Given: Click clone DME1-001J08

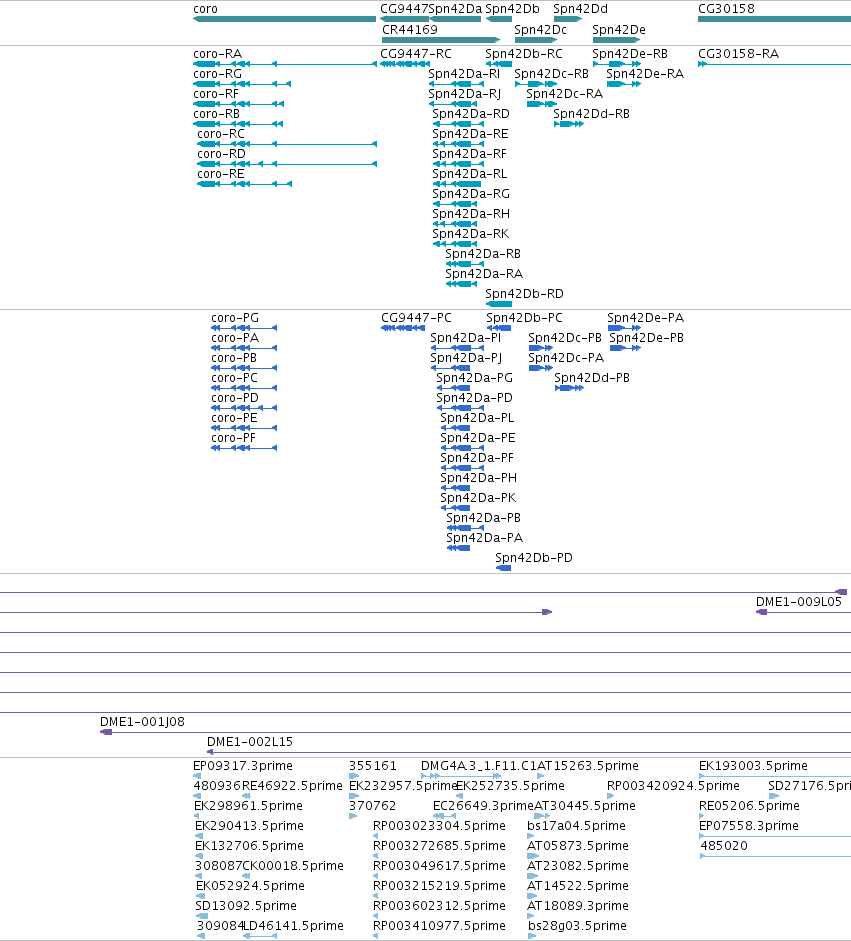Looking at the screenshot, I should pyautogui.click(x=475, y=732).
